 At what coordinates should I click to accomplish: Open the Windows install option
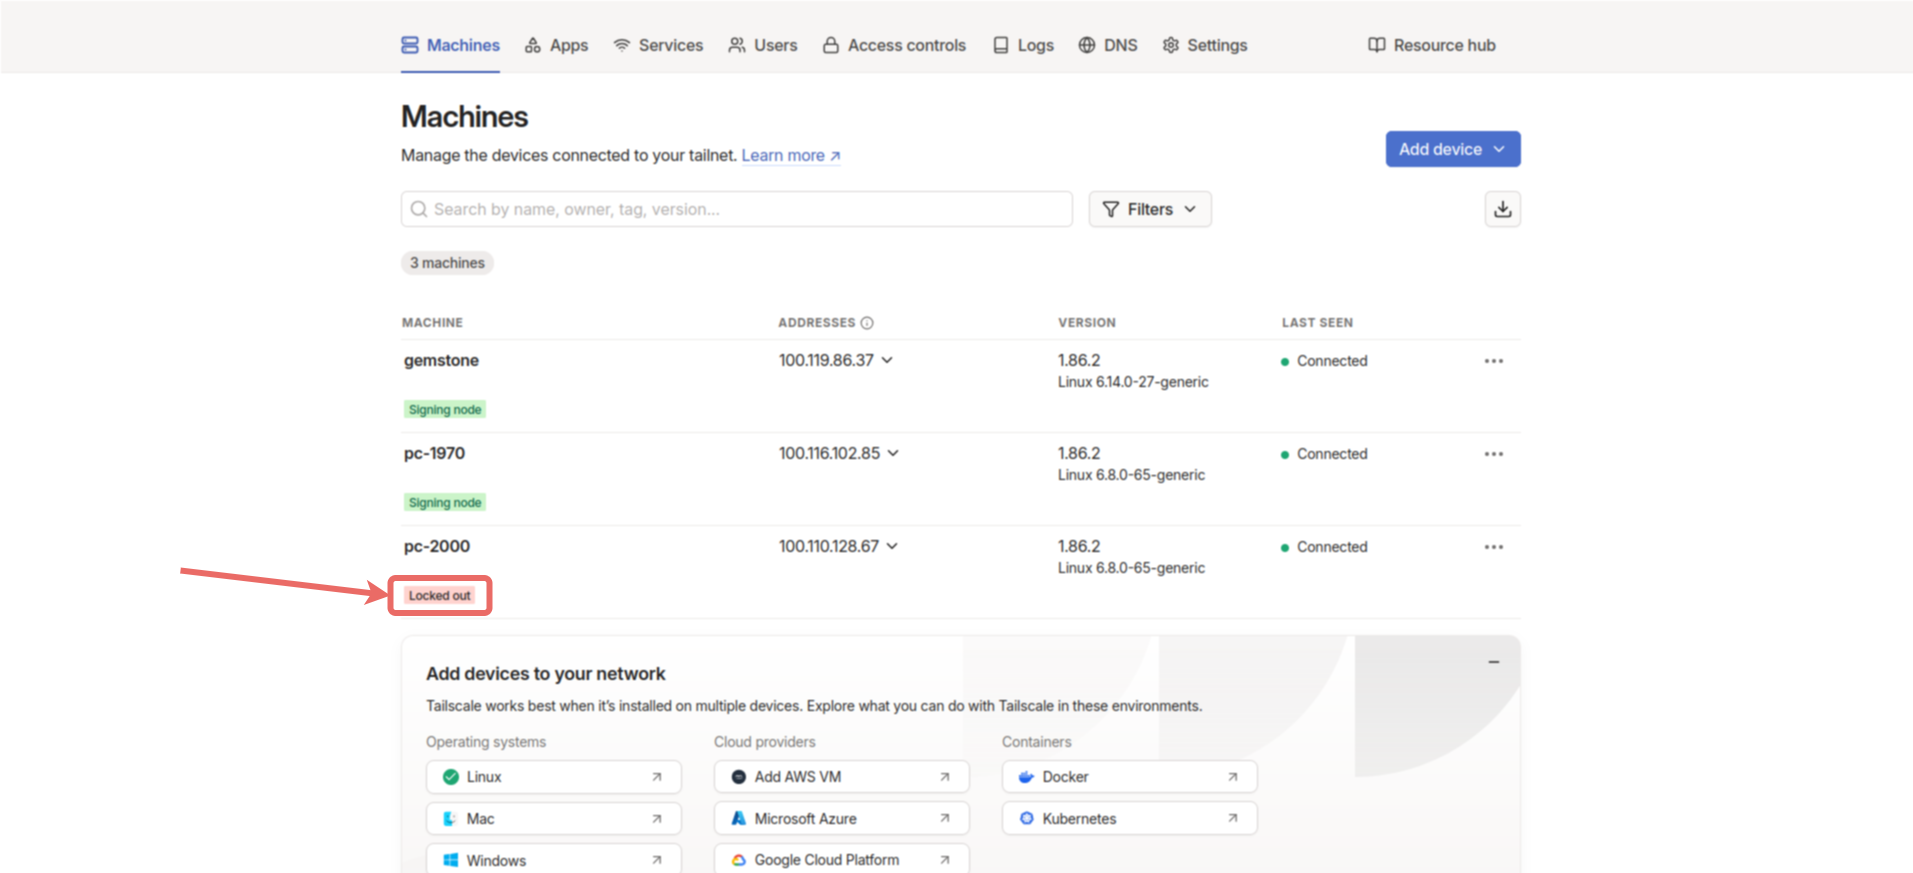553,860
